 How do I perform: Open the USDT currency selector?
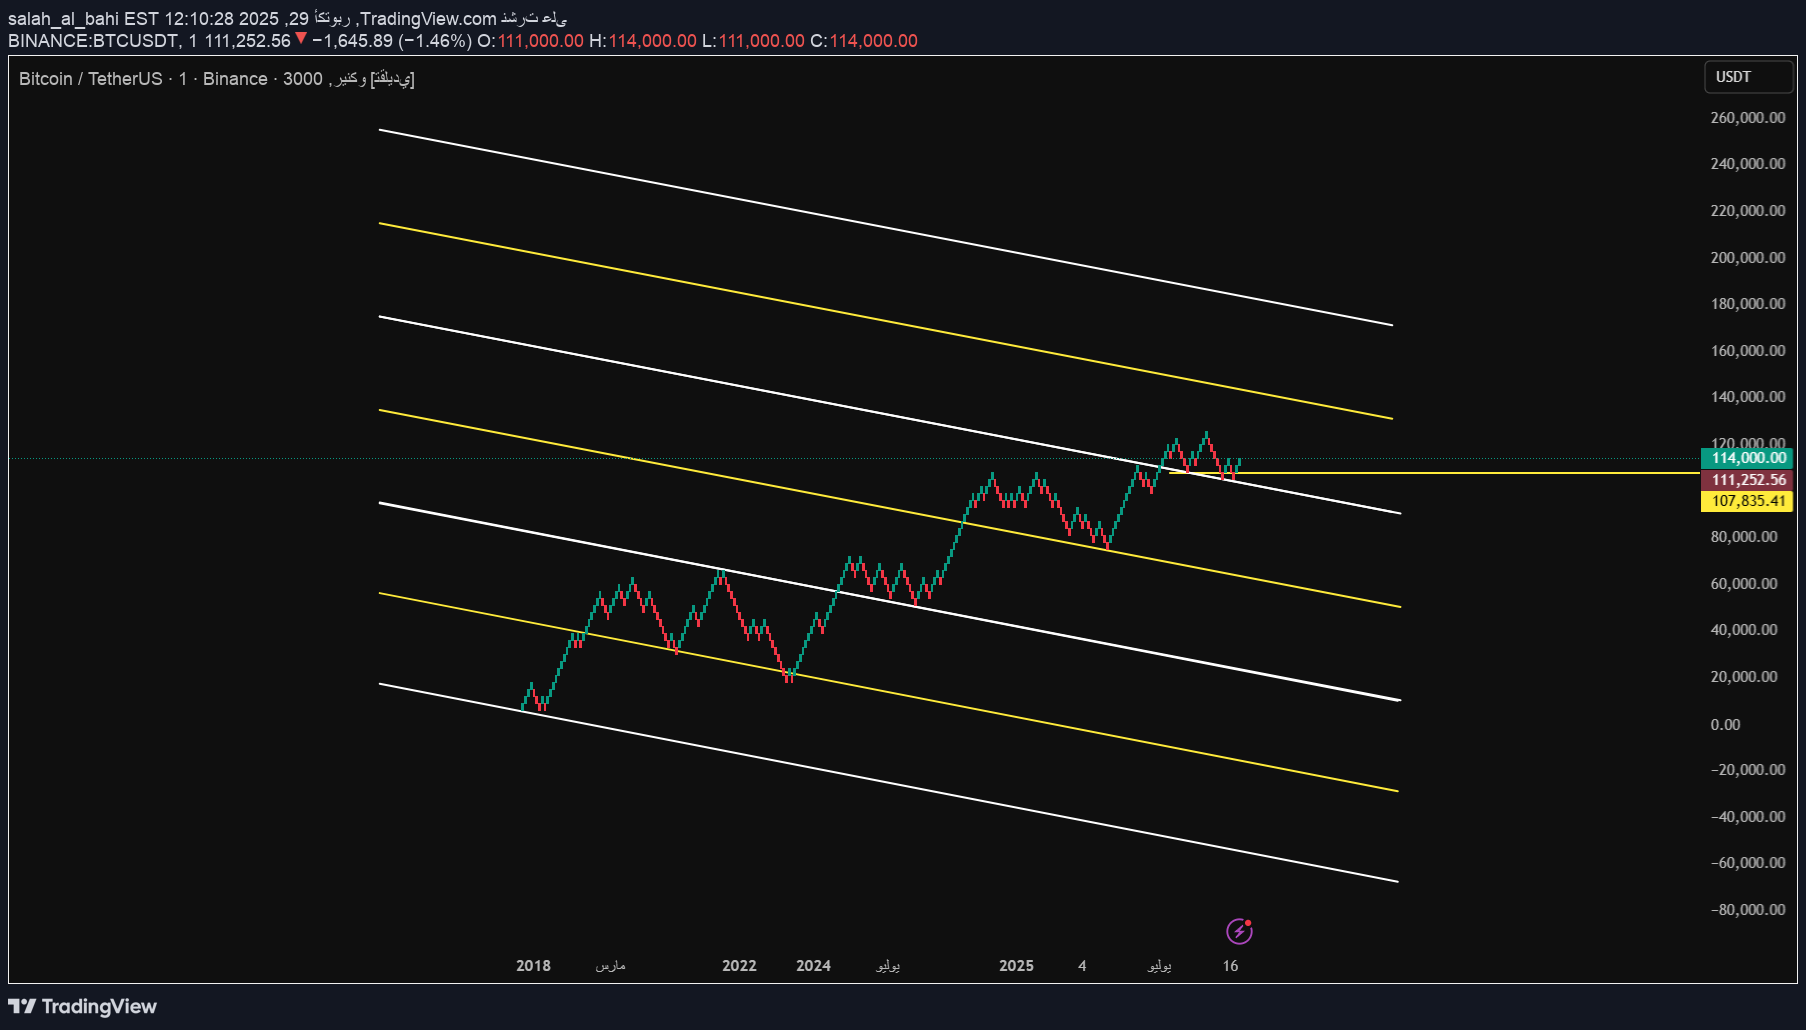coord(1747,77)
